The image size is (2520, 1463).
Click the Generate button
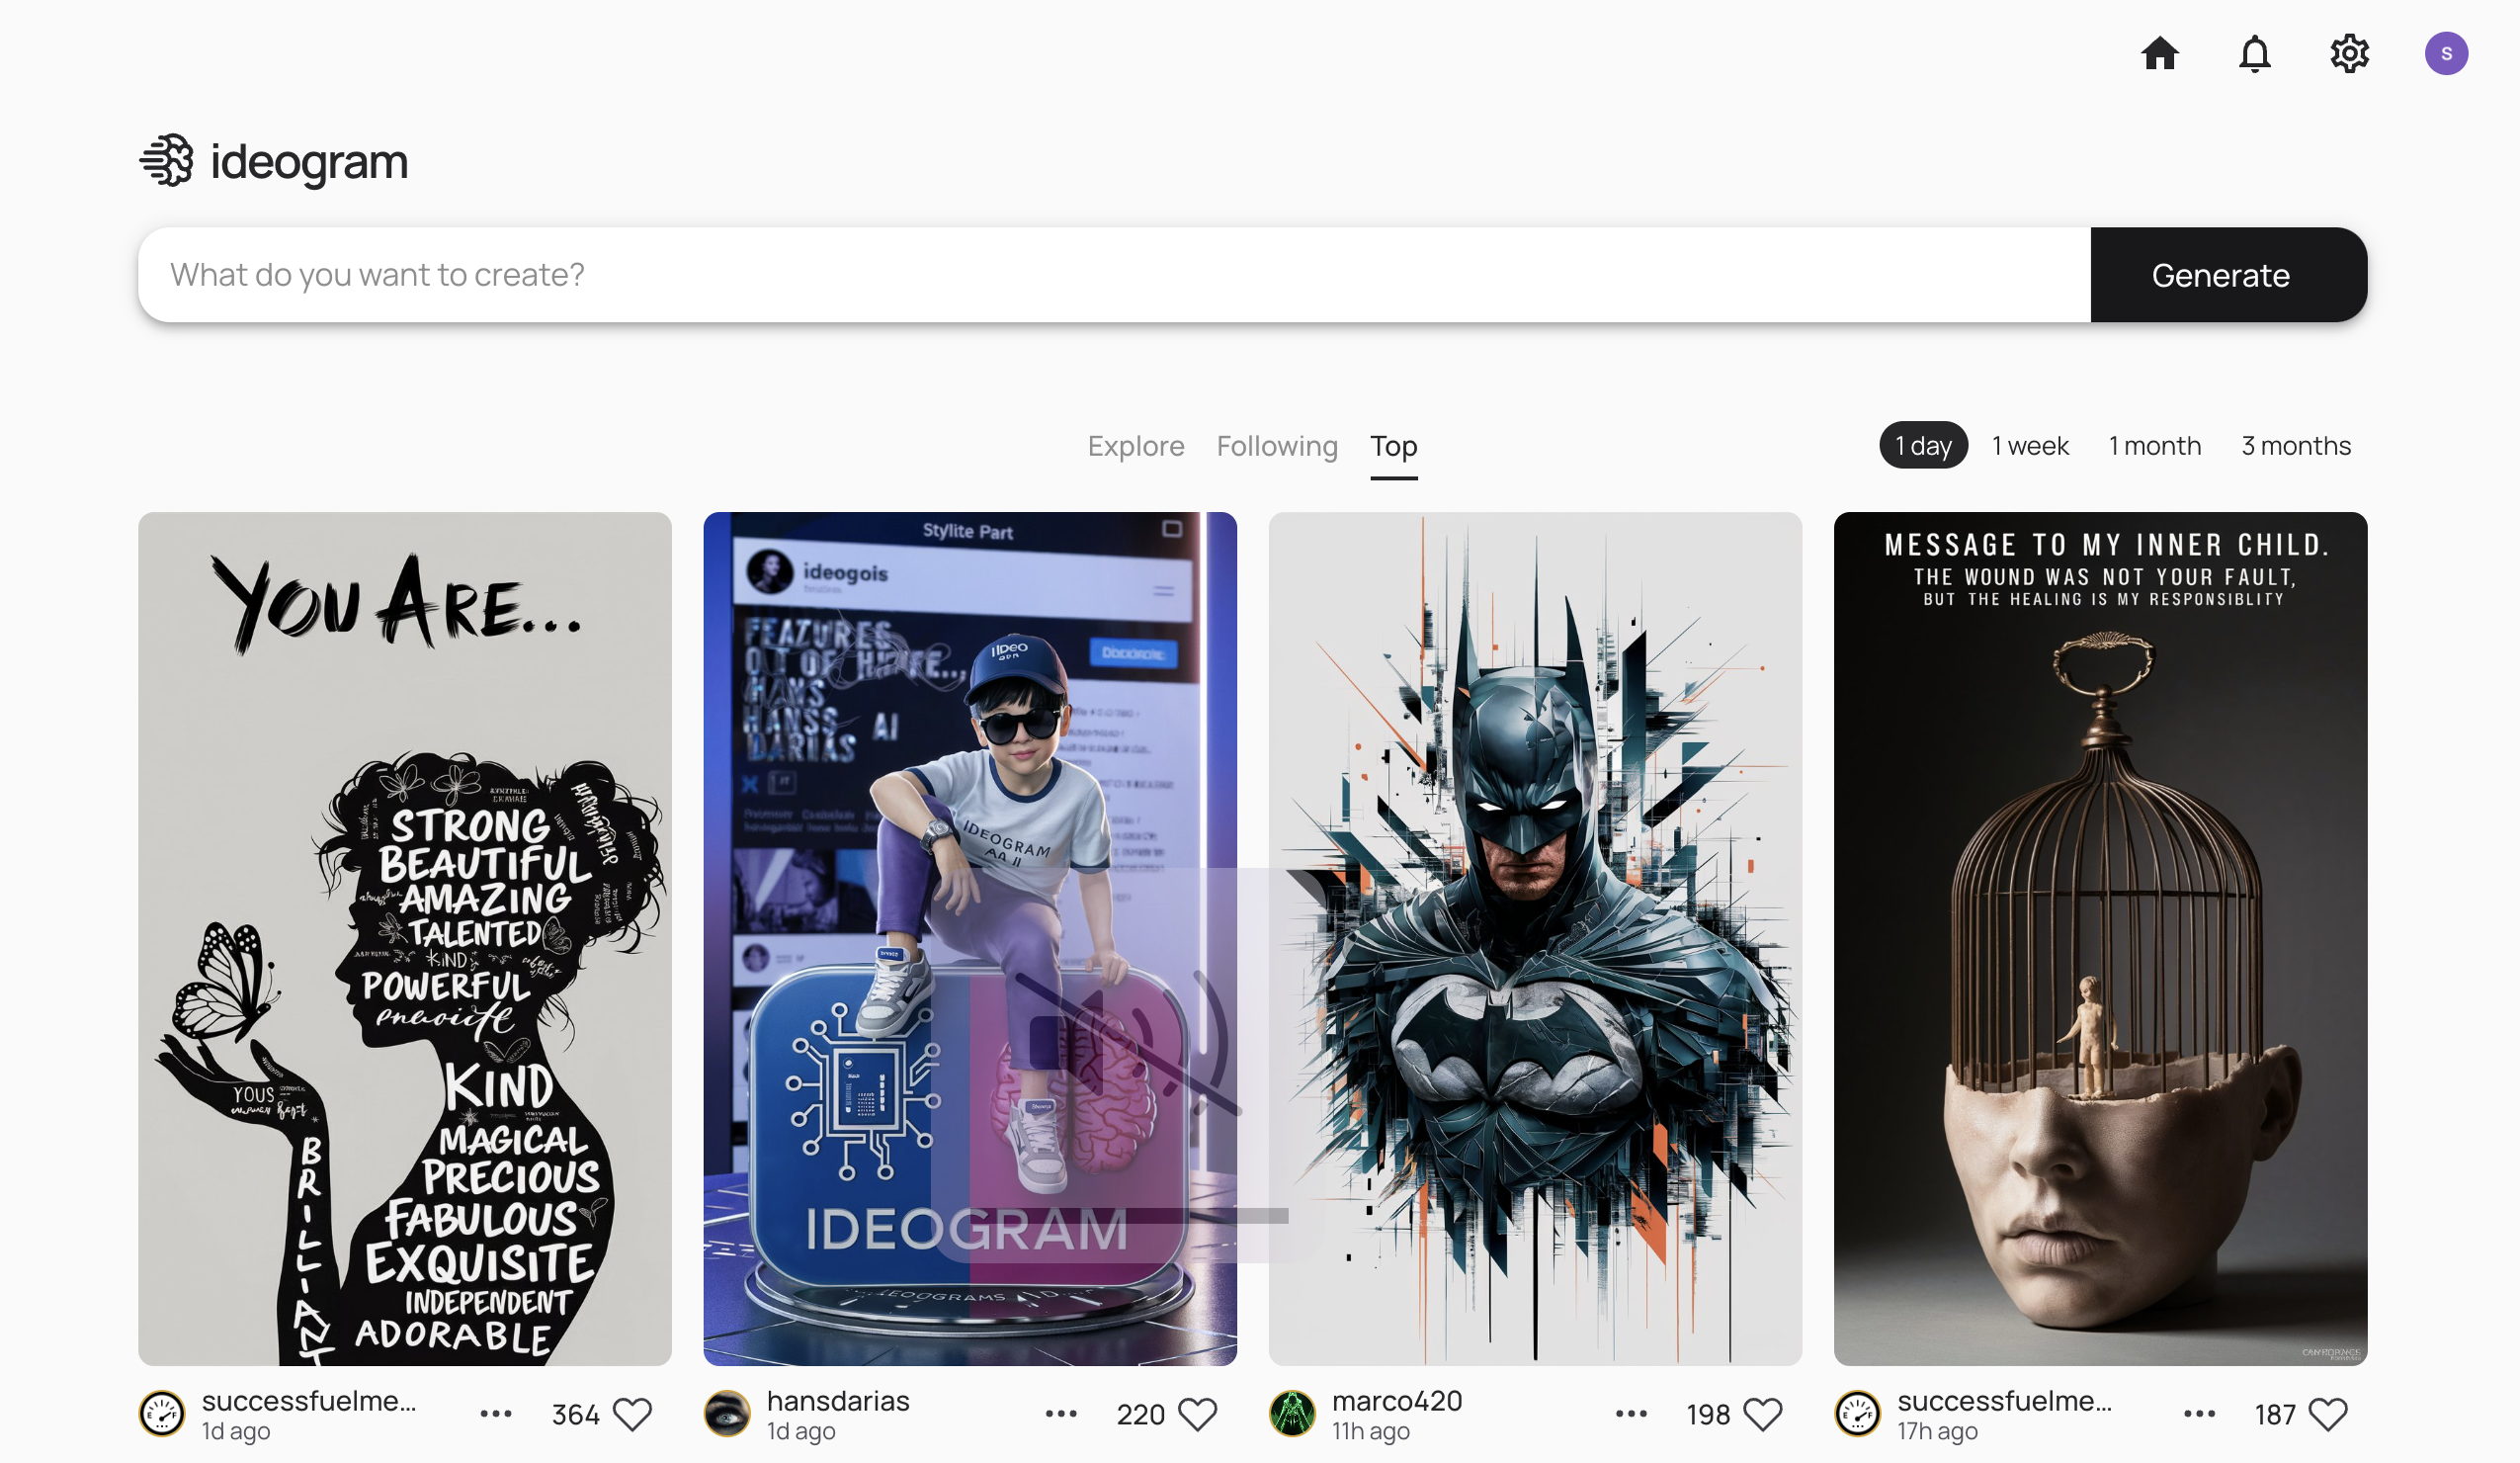click(2228, 275)
